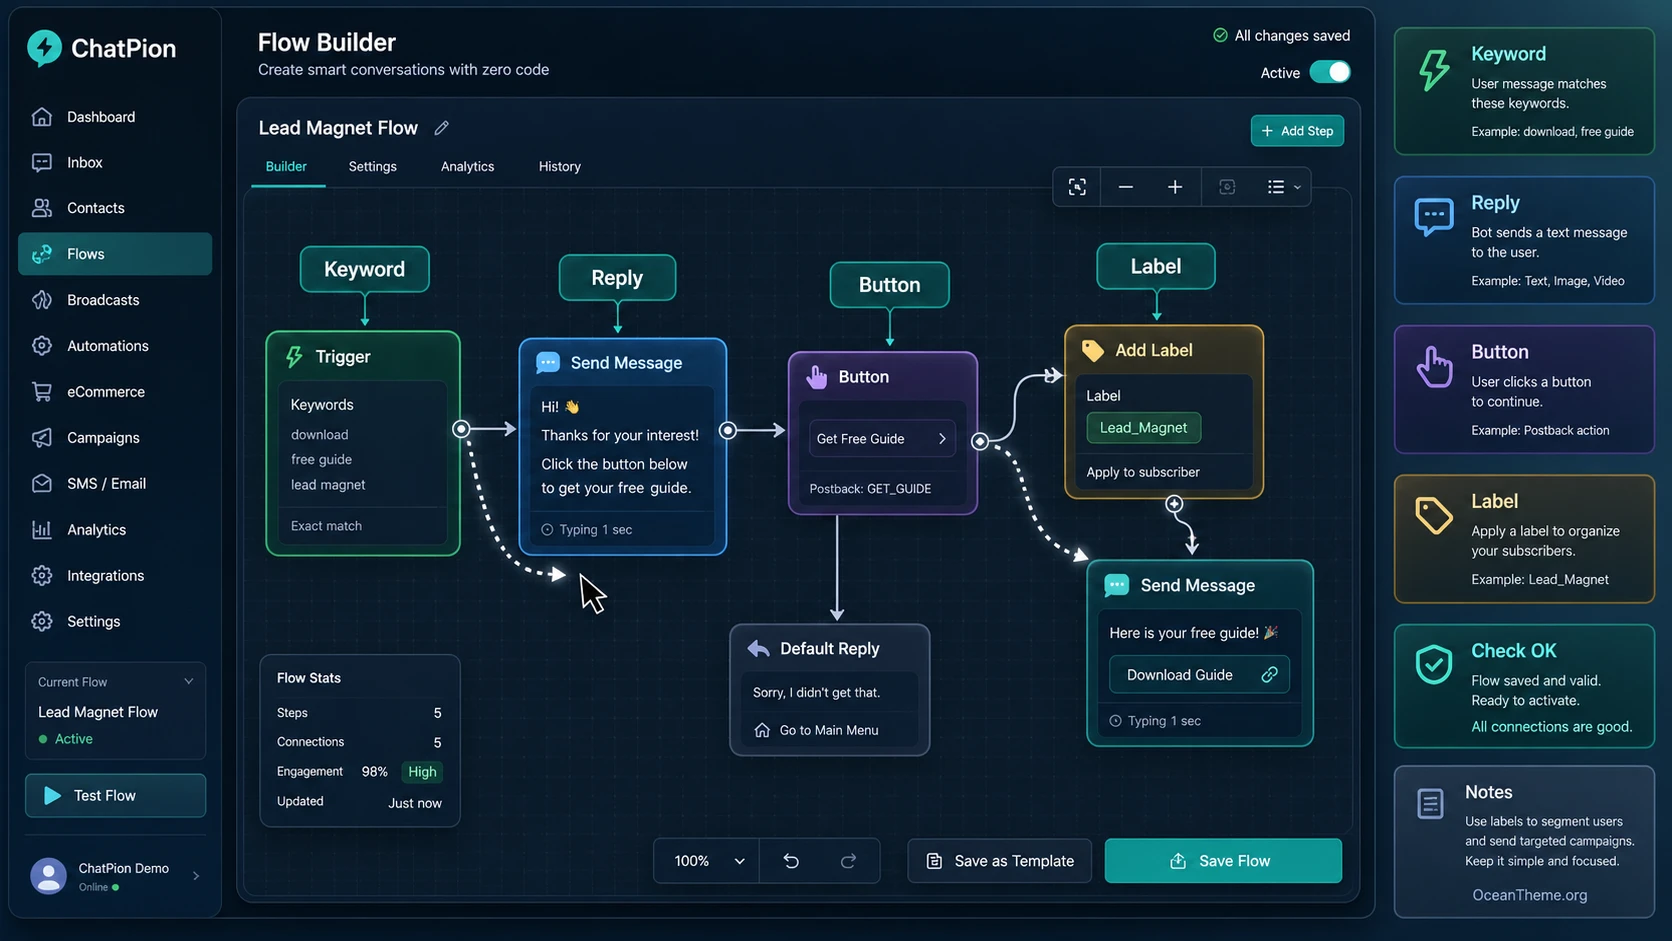Click the Add Step button
Viewport: 1672px width, 941px height.
pyautogui.click(x=1297, y=131)
